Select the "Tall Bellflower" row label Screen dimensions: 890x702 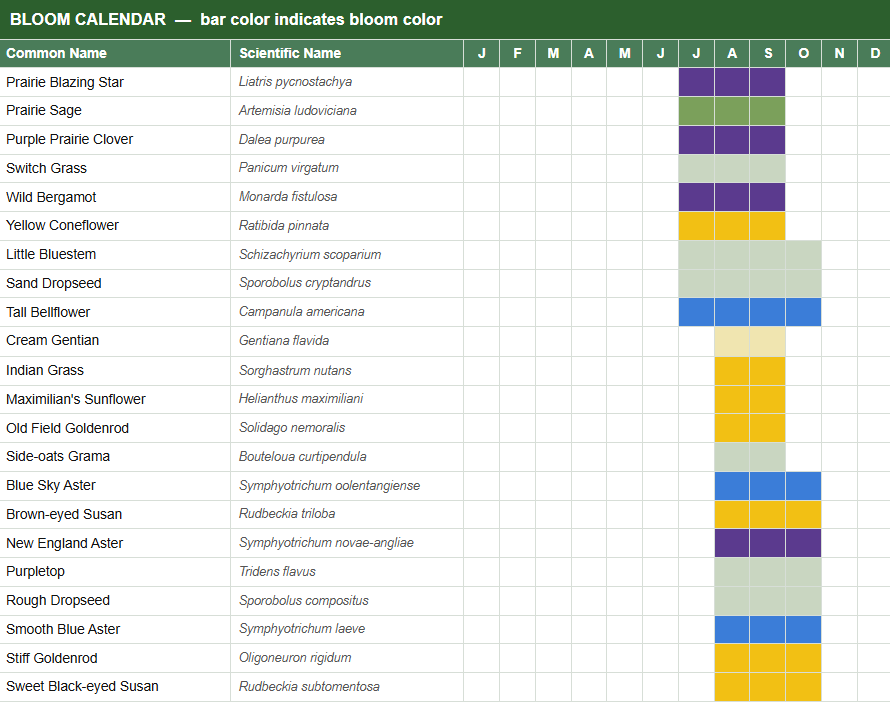point(48,313)
